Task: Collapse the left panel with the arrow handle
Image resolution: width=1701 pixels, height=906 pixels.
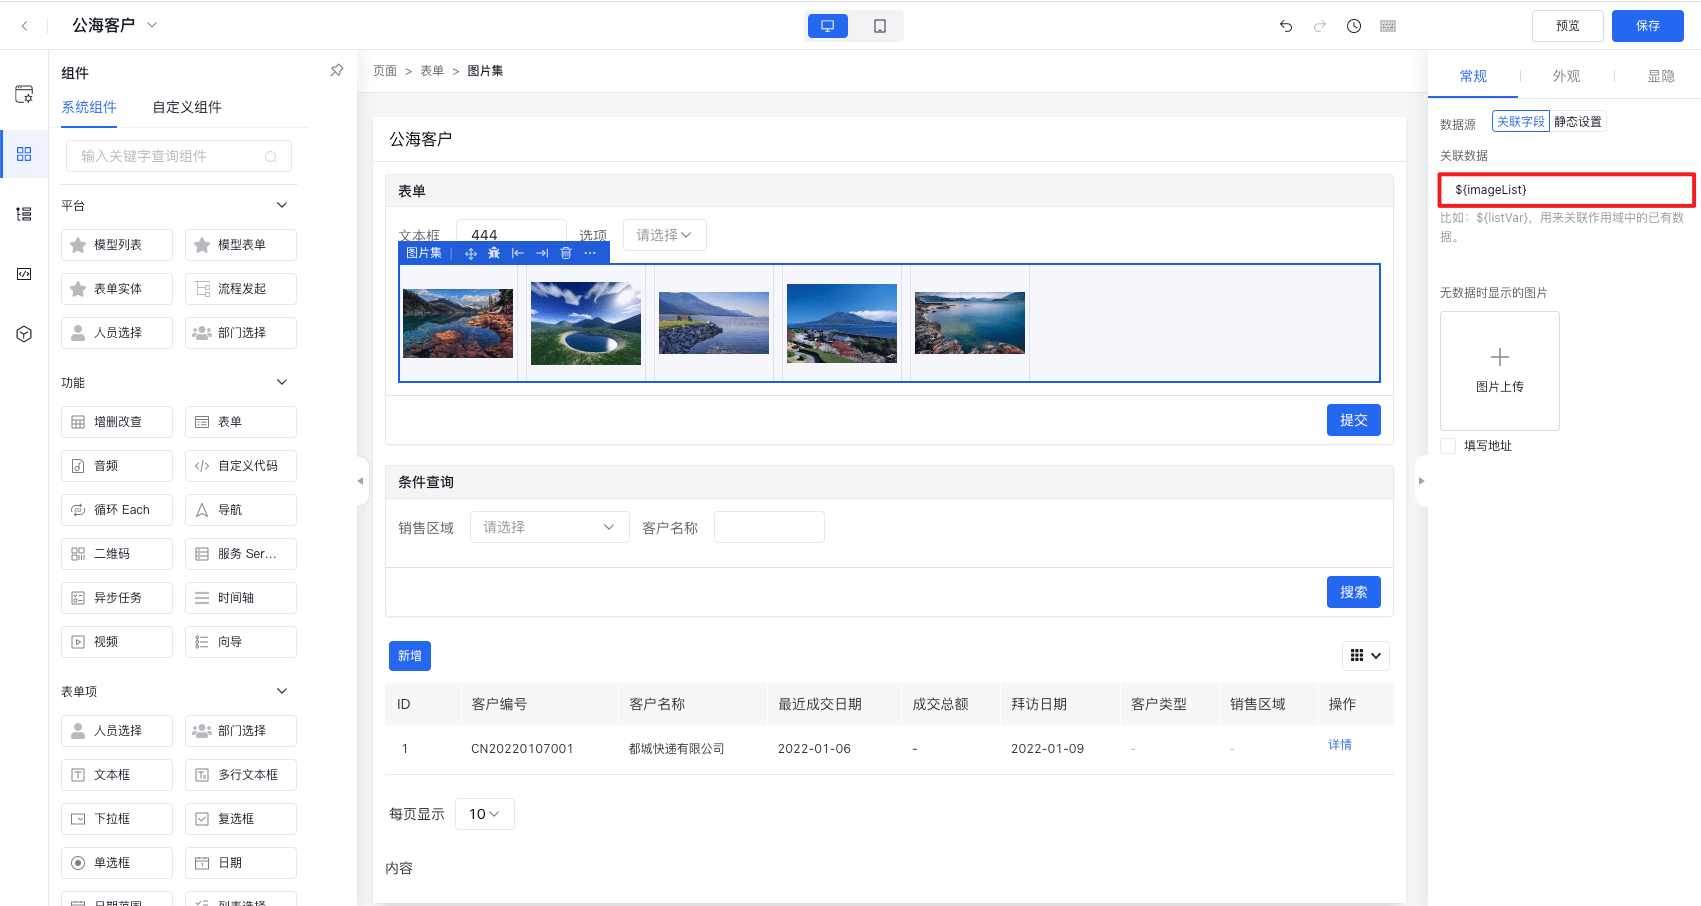Action: [x=361, y=481]
